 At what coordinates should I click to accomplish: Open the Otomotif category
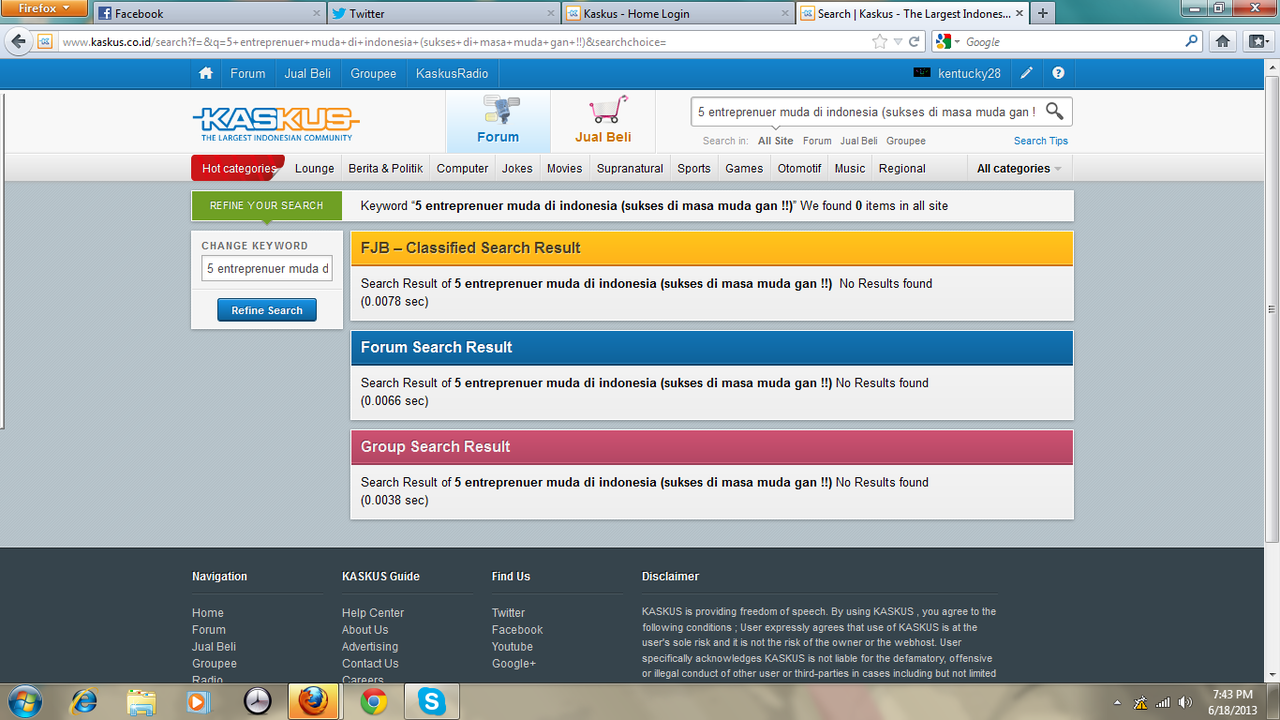799,168
